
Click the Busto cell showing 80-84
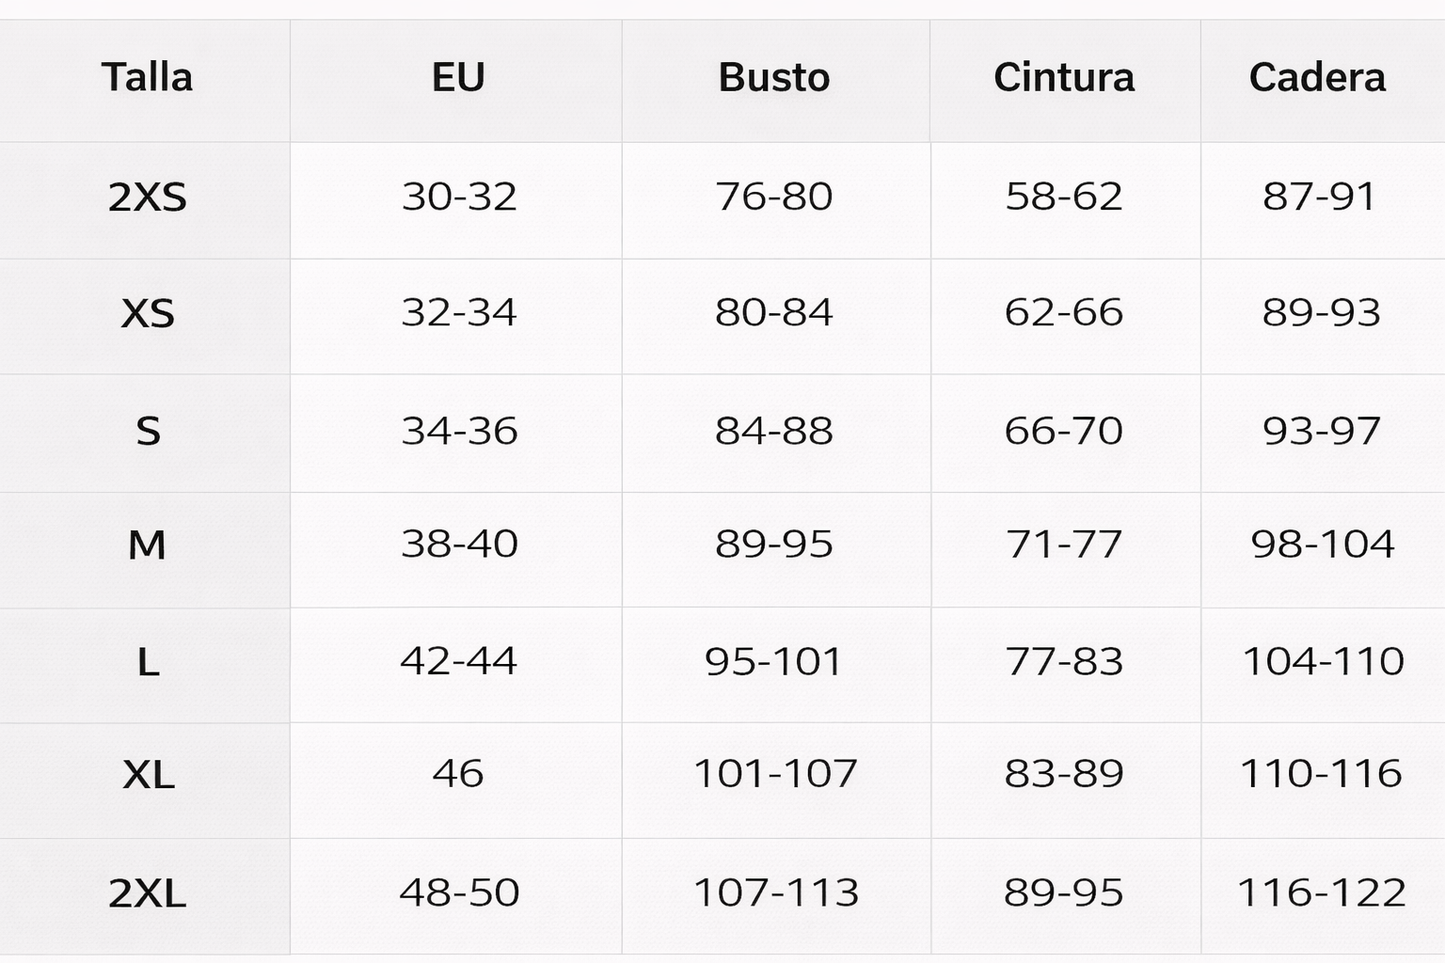click(x=774, y=313)
